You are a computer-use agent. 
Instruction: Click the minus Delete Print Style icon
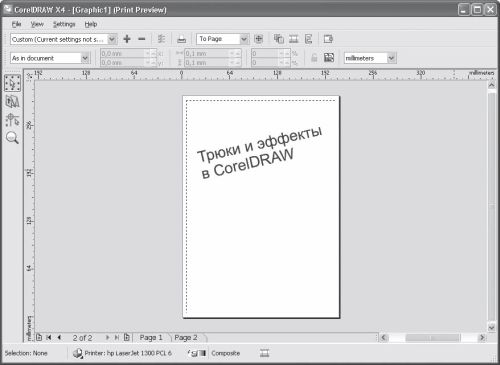142,39
